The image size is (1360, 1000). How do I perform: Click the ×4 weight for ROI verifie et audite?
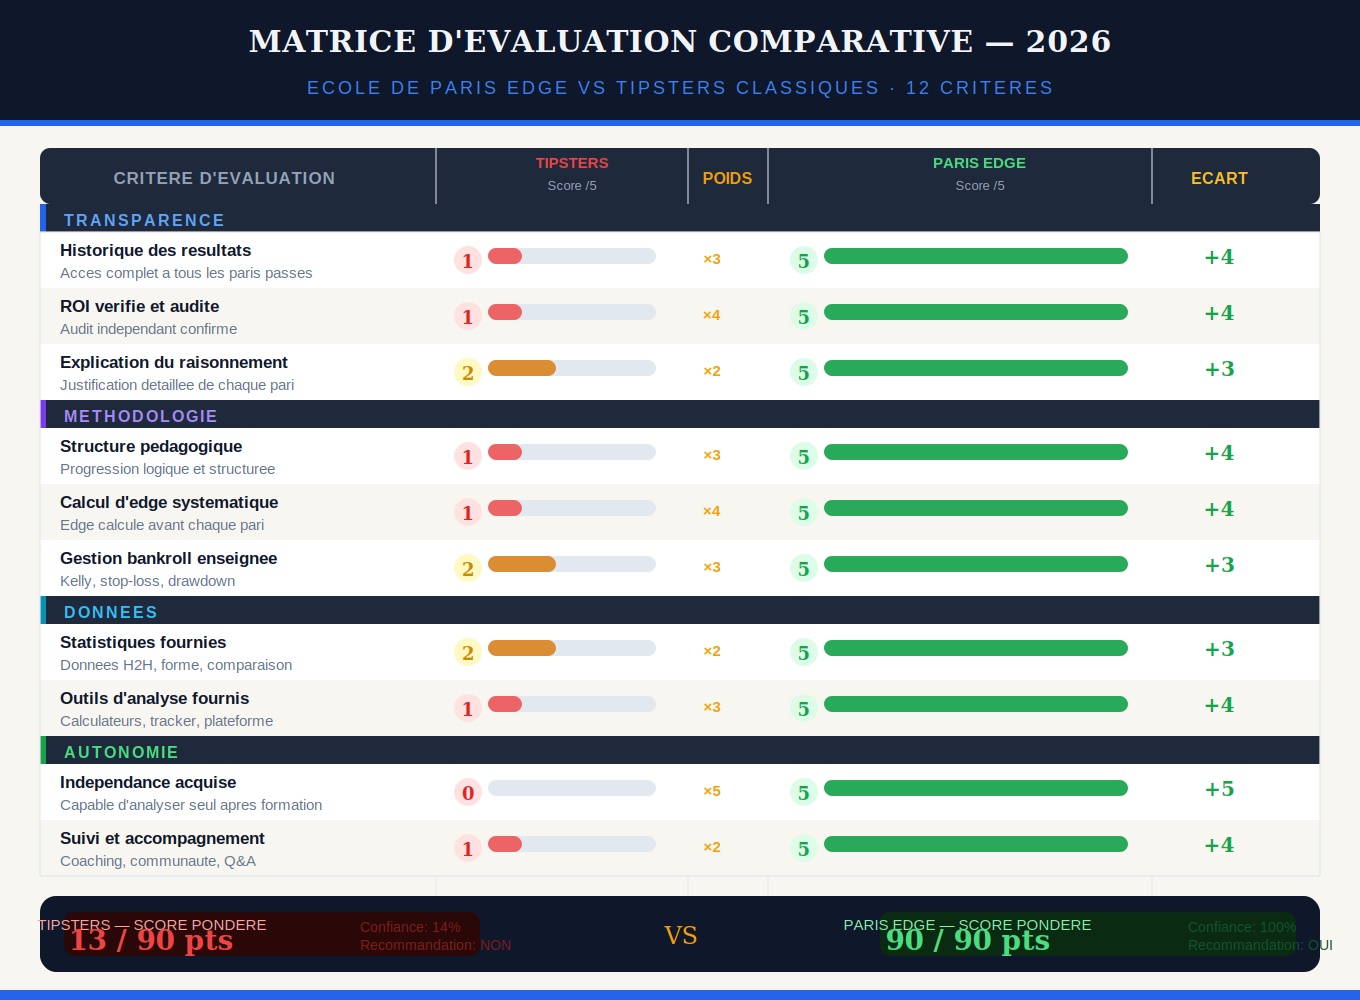click(712, 315)
